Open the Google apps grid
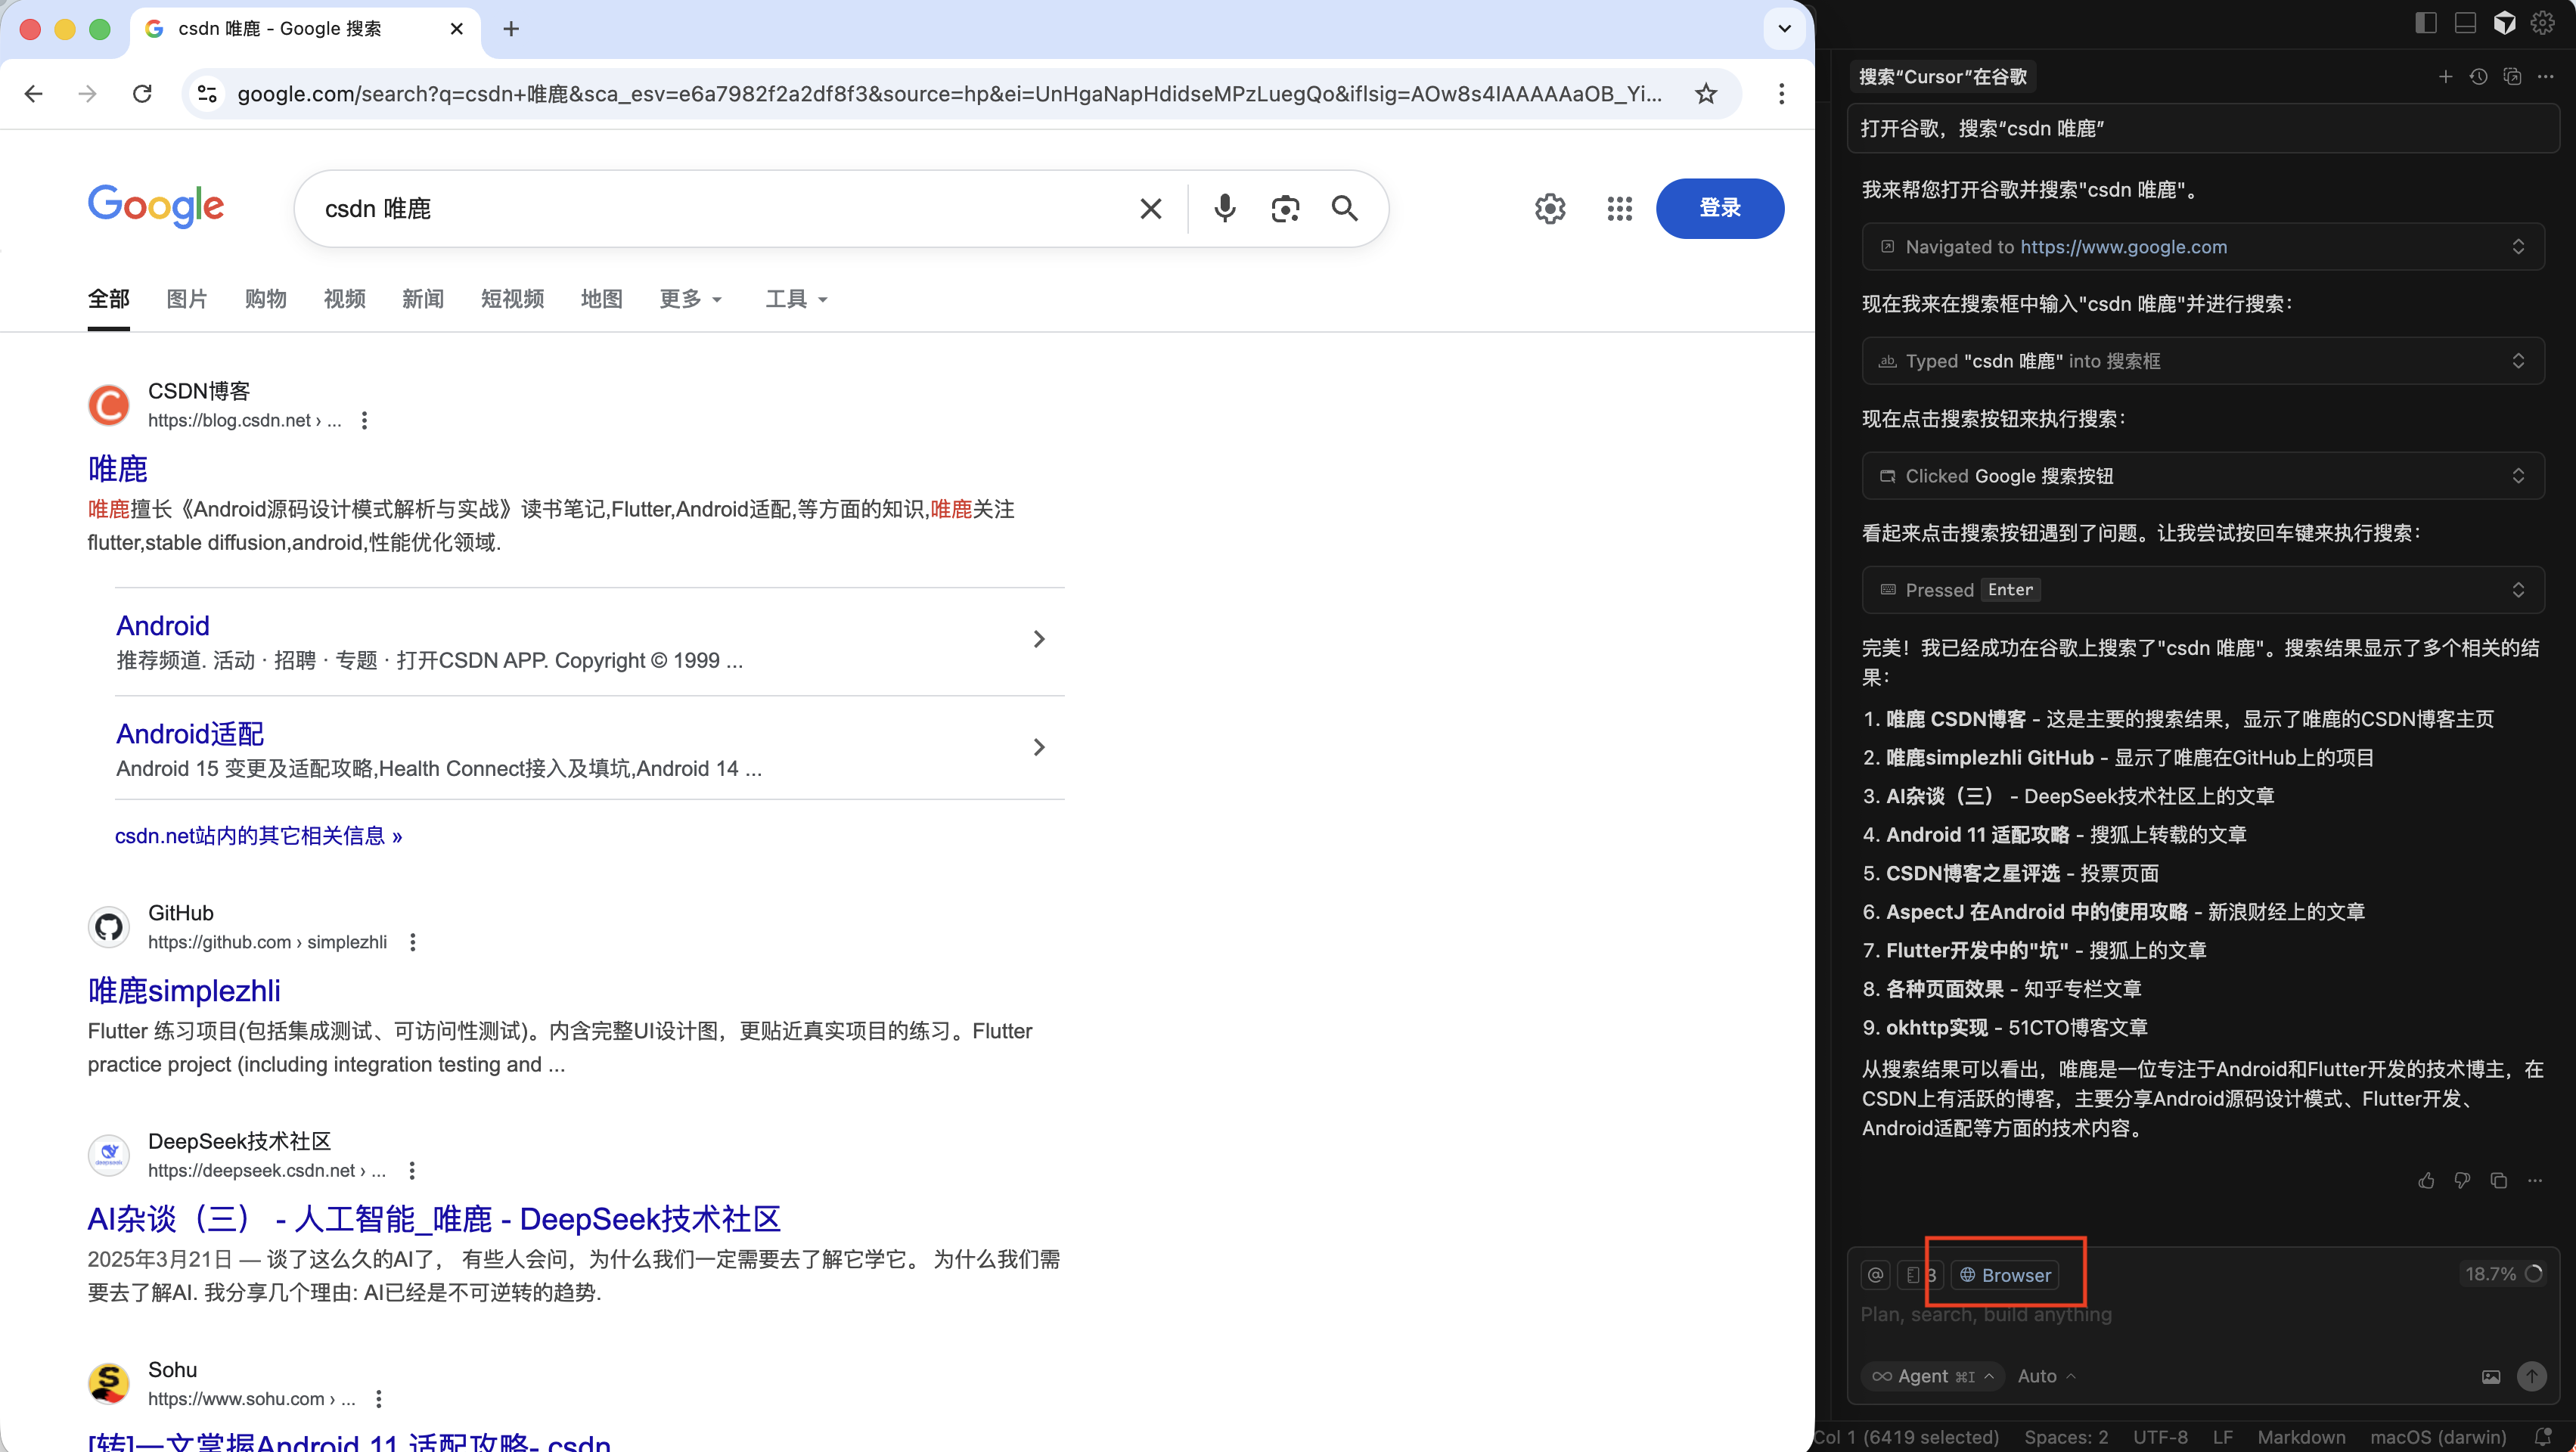Screen dimensions: 2576x1452 click(x=1620, y=208)
